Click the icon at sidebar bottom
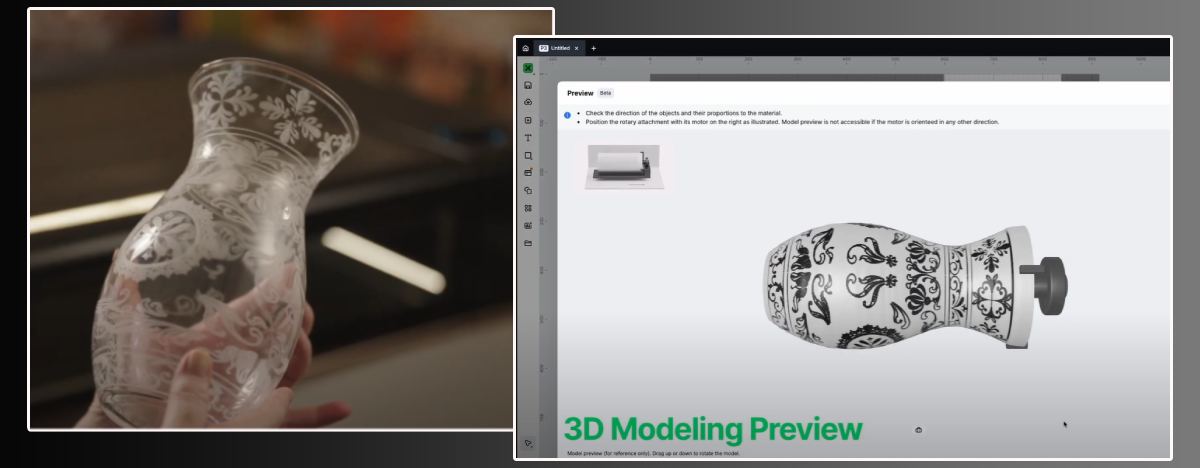 click(x=528, y=443)
